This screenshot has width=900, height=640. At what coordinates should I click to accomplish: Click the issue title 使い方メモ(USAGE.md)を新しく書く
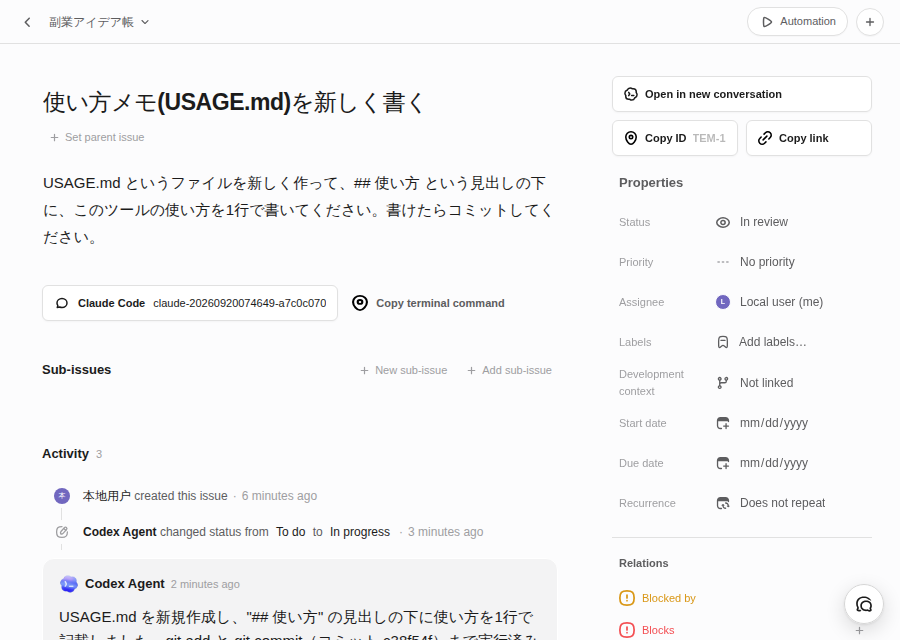[234, 102]
